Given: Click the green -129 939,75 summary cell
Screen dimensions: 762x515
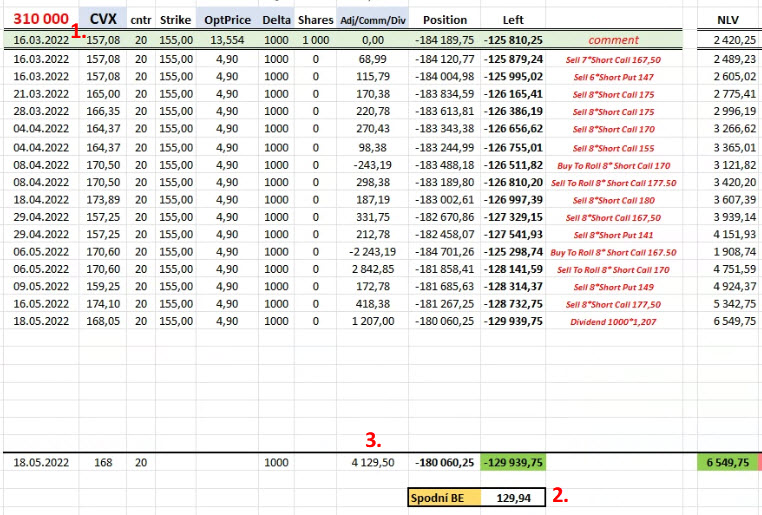Looking at the screenshot, I should coord(513,463).
